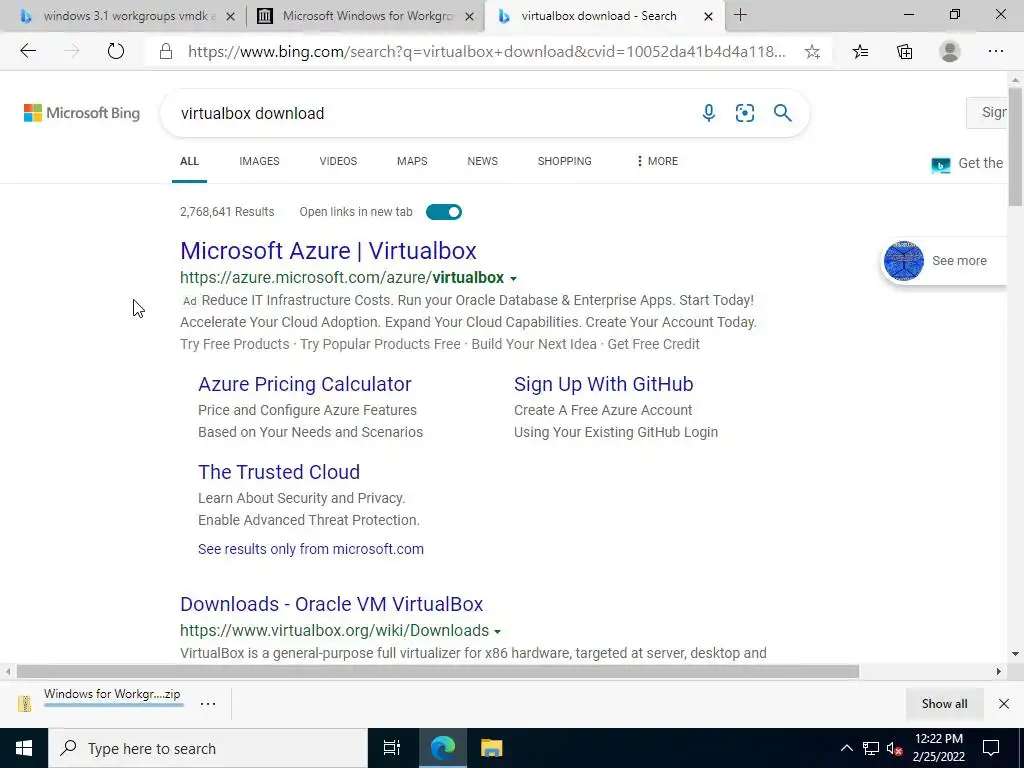1024x768 pixels.
Task: Click the horizontal scrollbar thumb
Action: [x=438, y=671]
